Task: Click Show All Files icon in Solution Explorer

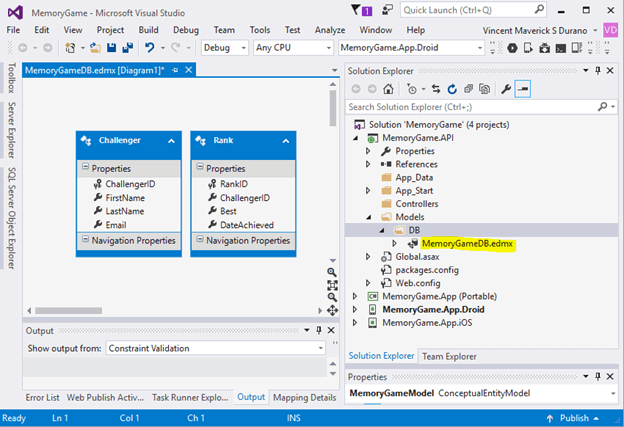Action: 484,89
